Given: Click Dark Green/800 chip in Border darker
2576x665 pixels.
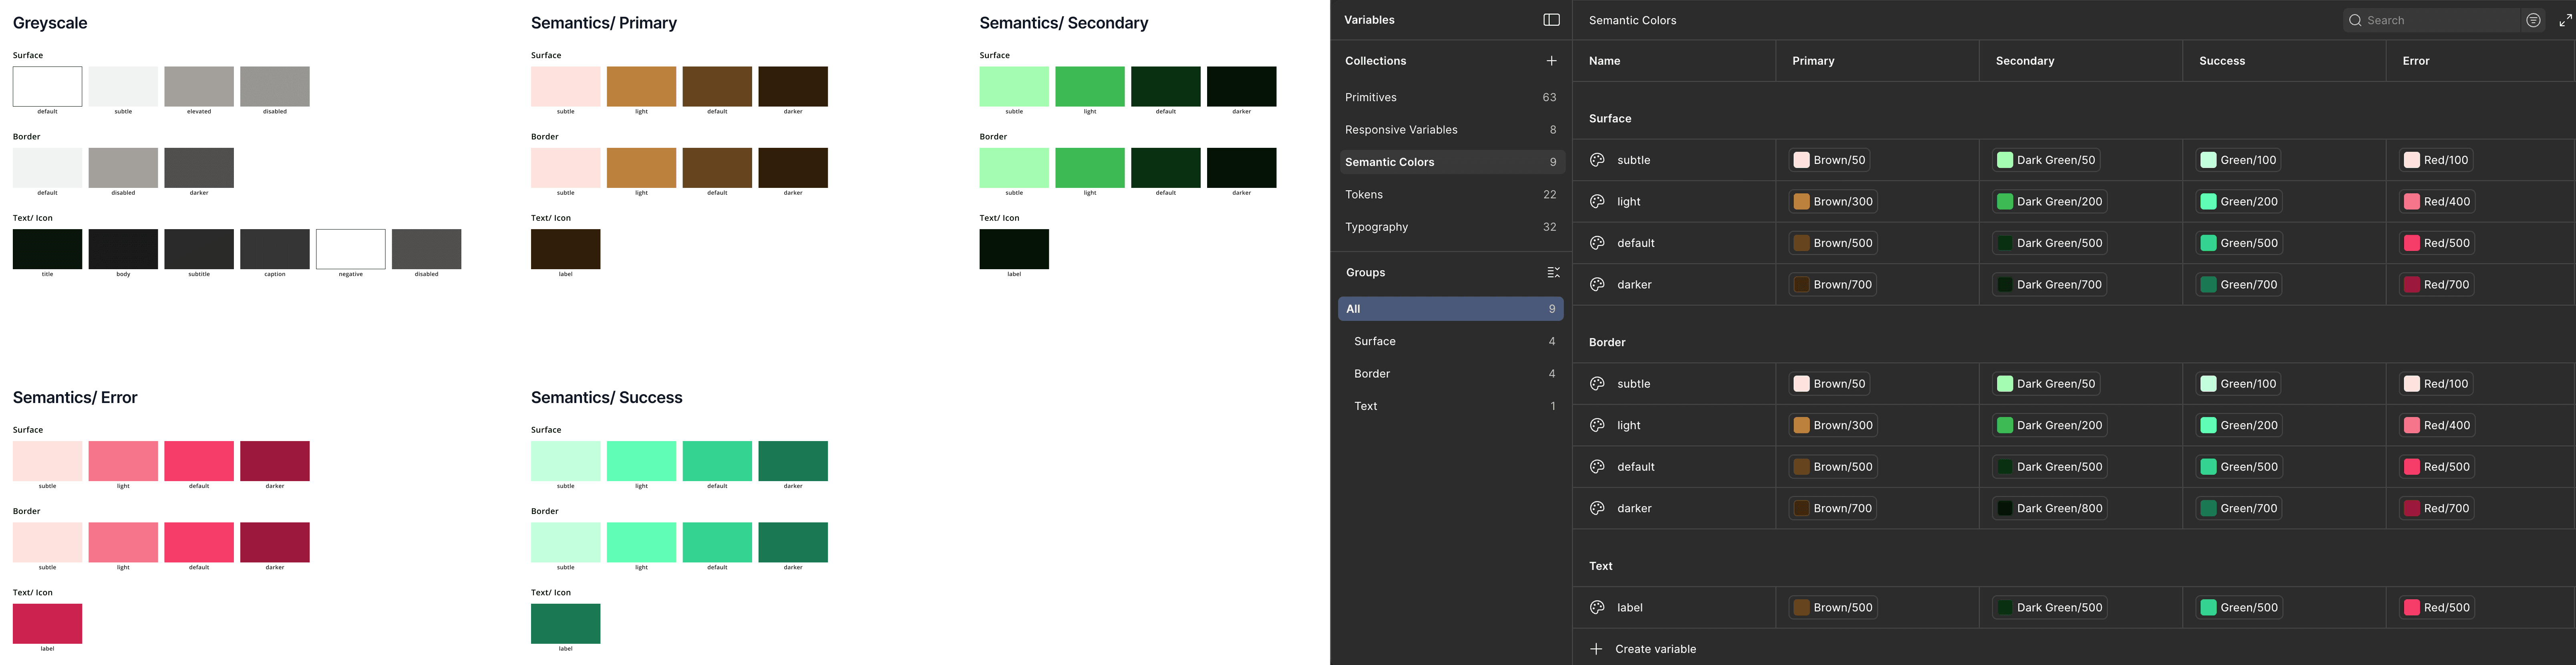Looking at the screenshot, I should 2050,508.
